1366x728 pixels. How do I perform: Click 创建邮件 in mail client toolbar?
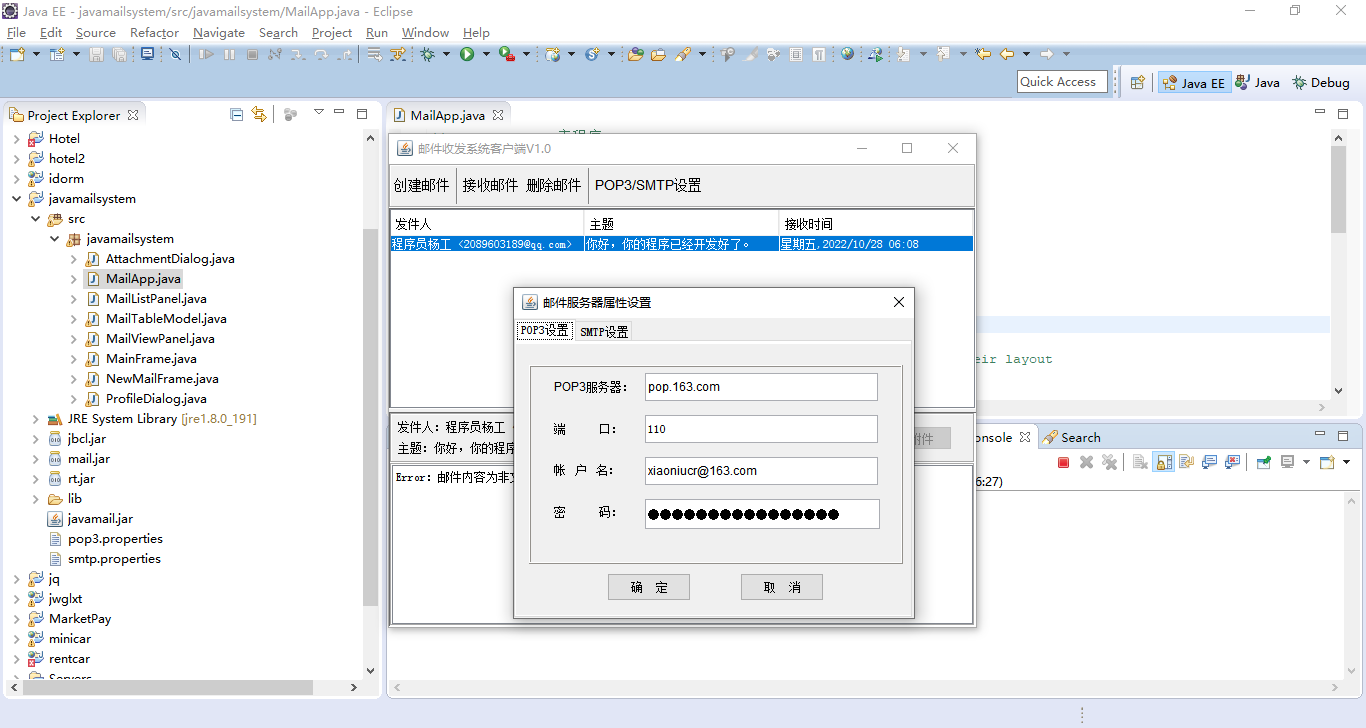tap(422, 185)
